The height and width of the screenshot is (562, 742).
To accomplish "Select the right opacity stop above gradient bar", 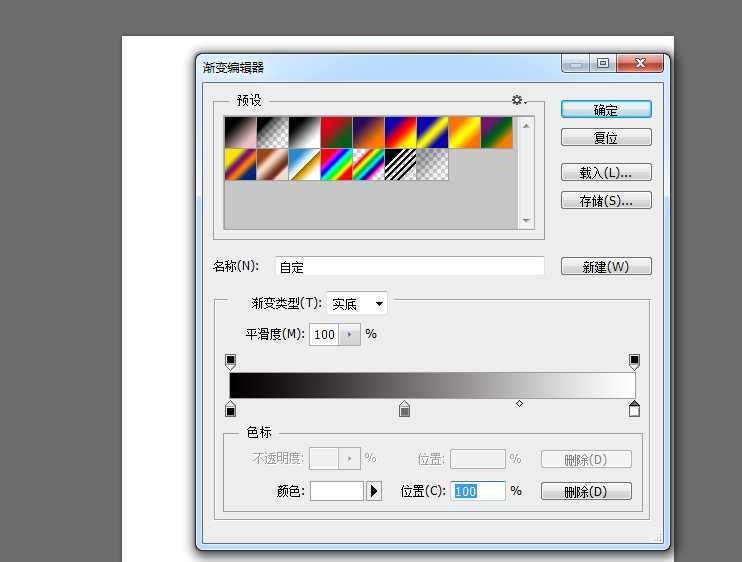I will [x=634, y=361].
